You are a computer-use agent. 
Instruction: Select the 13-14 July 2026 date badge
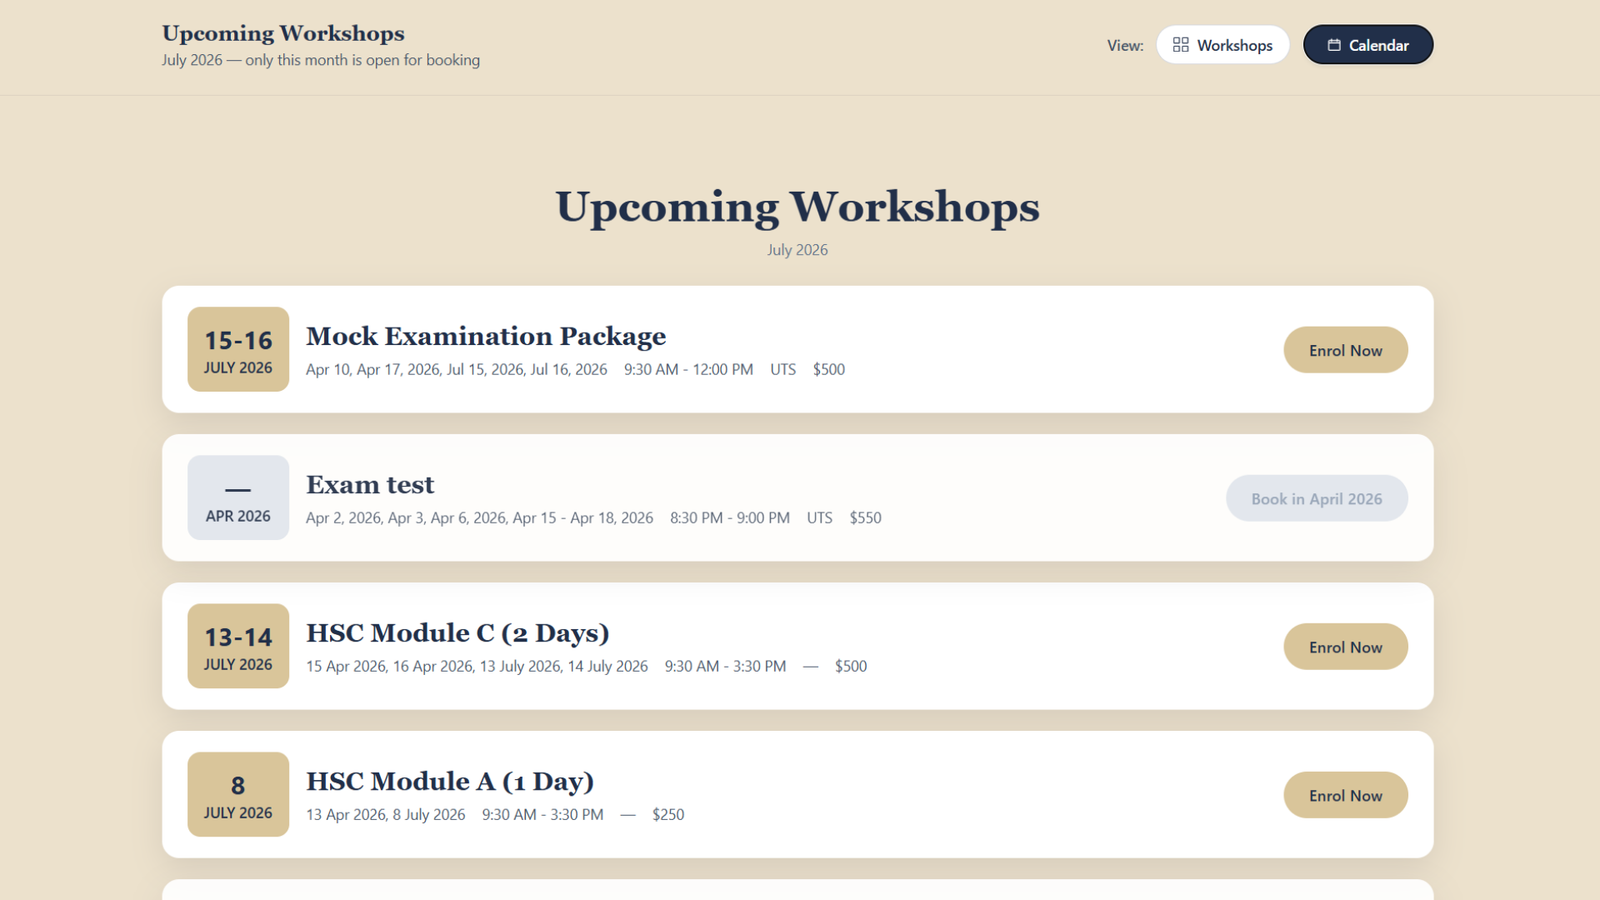click(x=238, y=647)
